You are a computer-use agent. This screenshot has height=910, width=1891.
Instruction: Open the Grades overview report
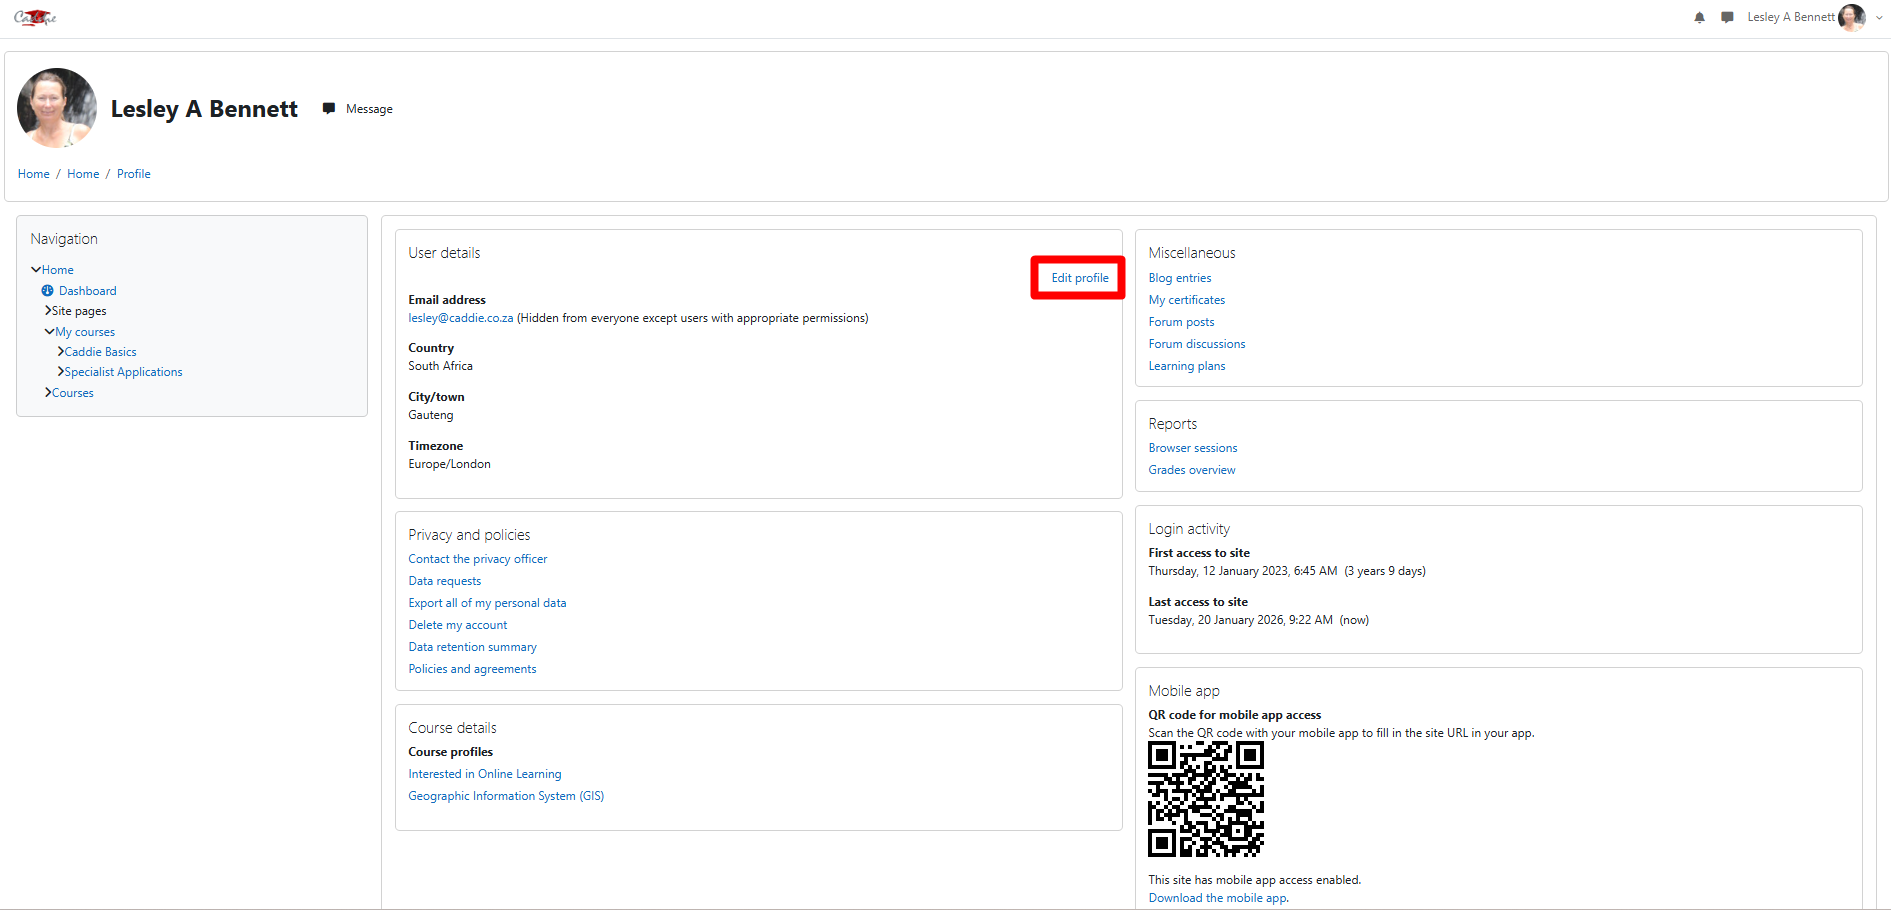[x=1191, y=470]
